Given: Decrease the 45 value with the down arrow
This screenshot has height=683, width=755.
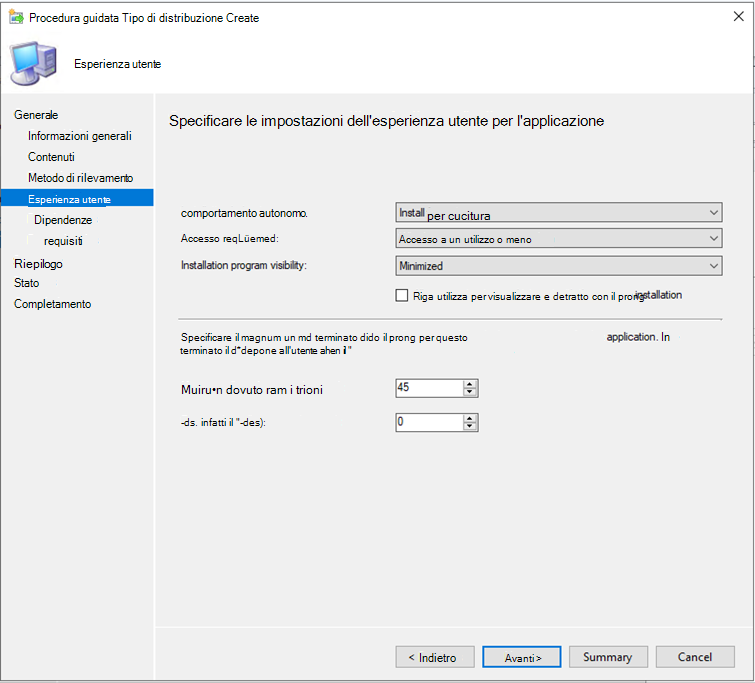Looking at the screenshot, I should pyautogui.click(x=469, y=392).
